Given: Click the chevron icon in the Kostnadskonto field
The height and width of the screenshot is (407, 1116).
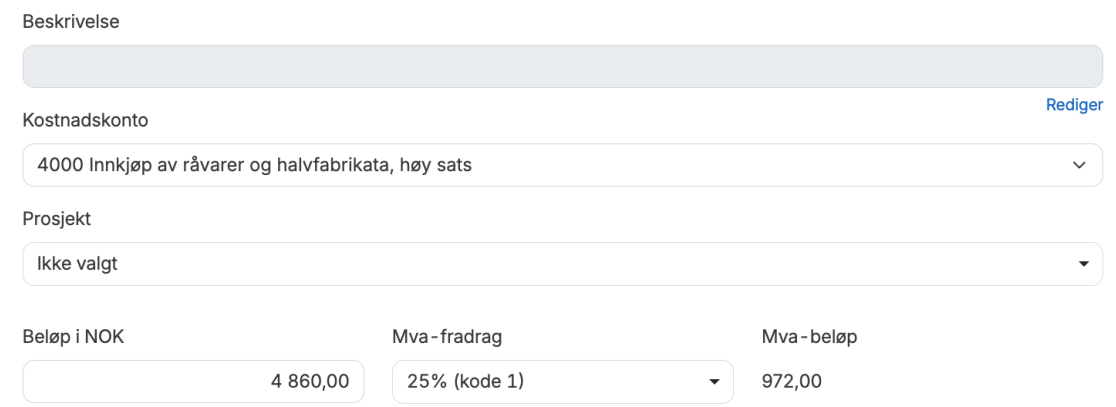Looking at the screenshot, I should click(1078, 165).
